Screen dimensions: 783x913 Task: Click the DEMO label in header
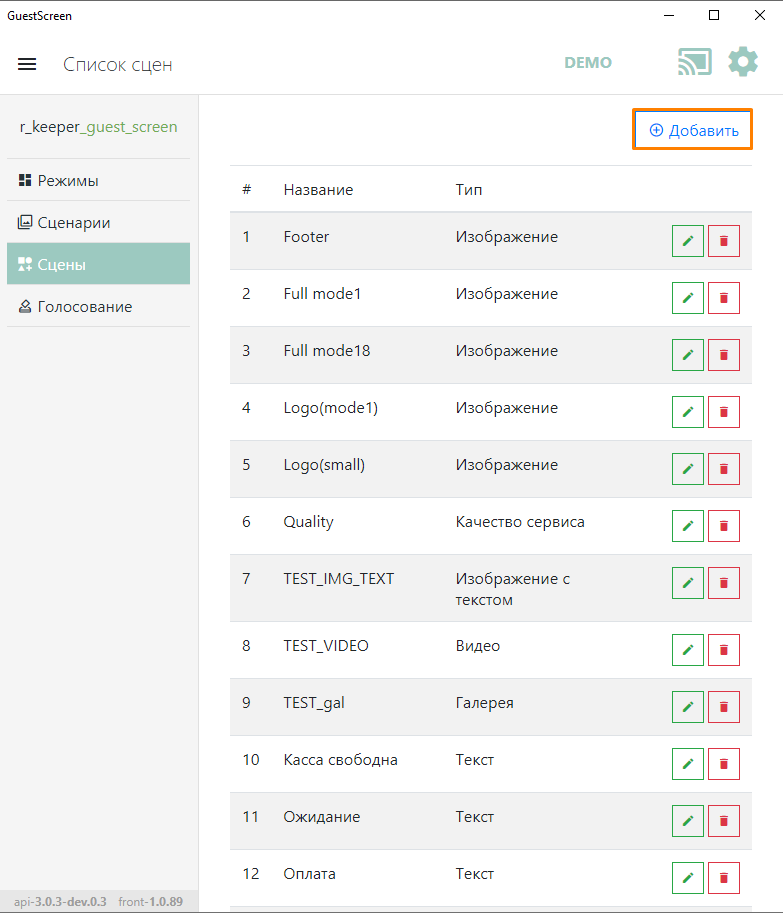tap(588, 62)
